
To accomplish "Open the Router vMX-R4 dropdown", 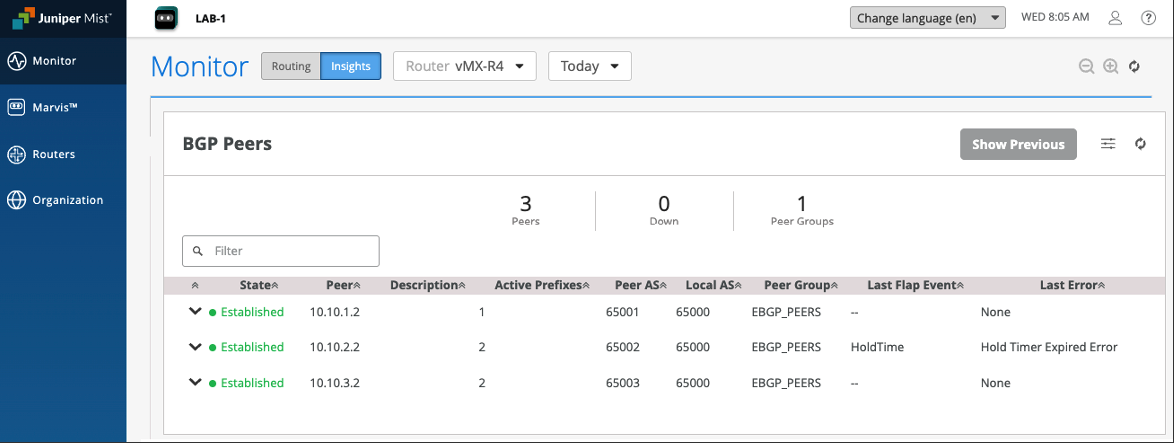I will [465, 67].
